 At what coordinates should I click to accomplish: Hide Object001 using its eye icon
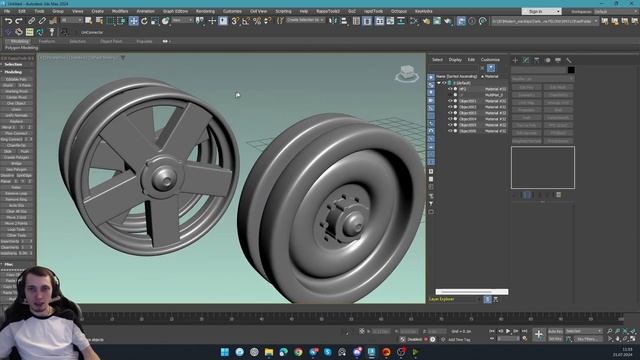450,101
